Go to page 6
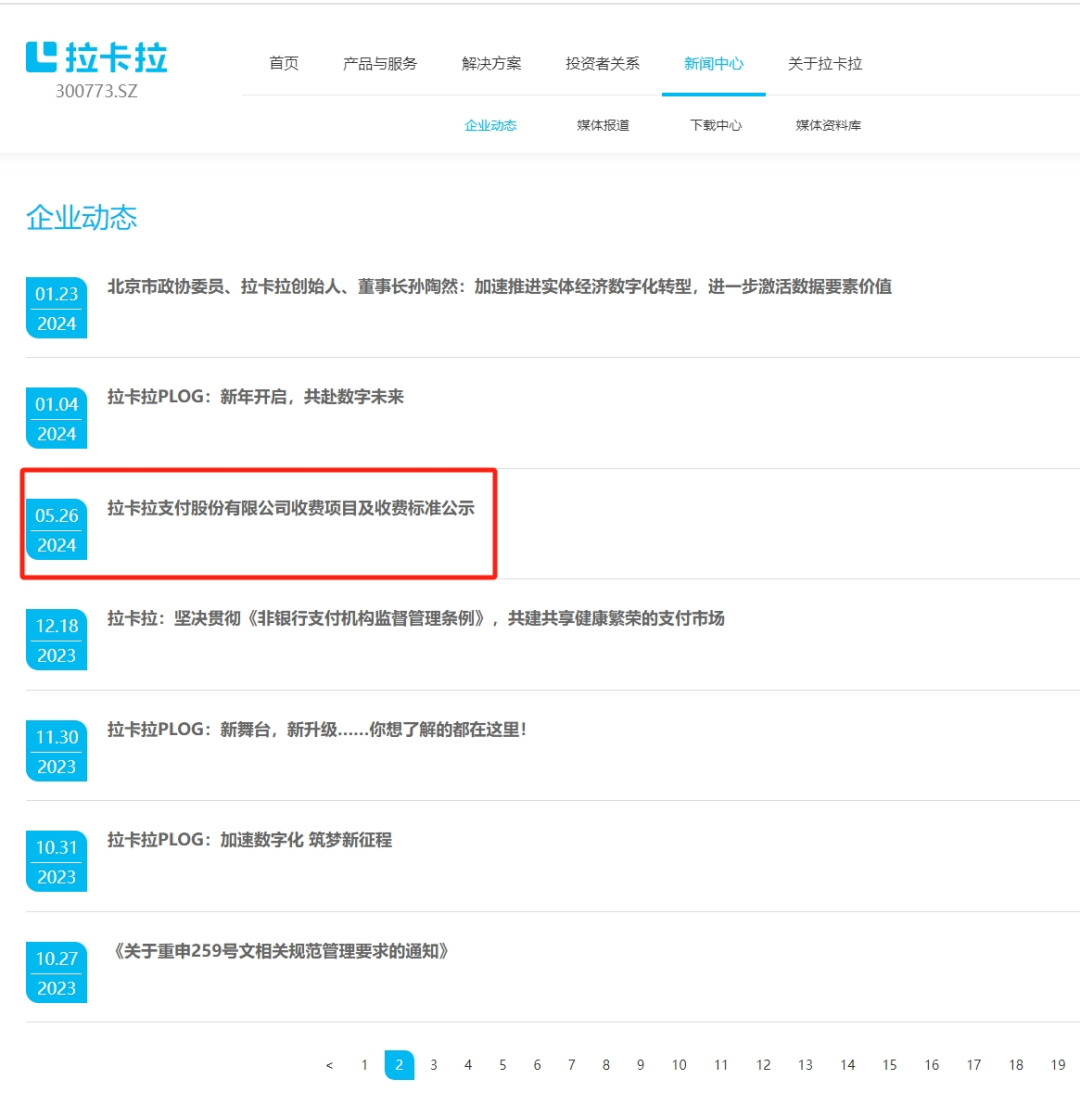 (x=537, y=1065)
